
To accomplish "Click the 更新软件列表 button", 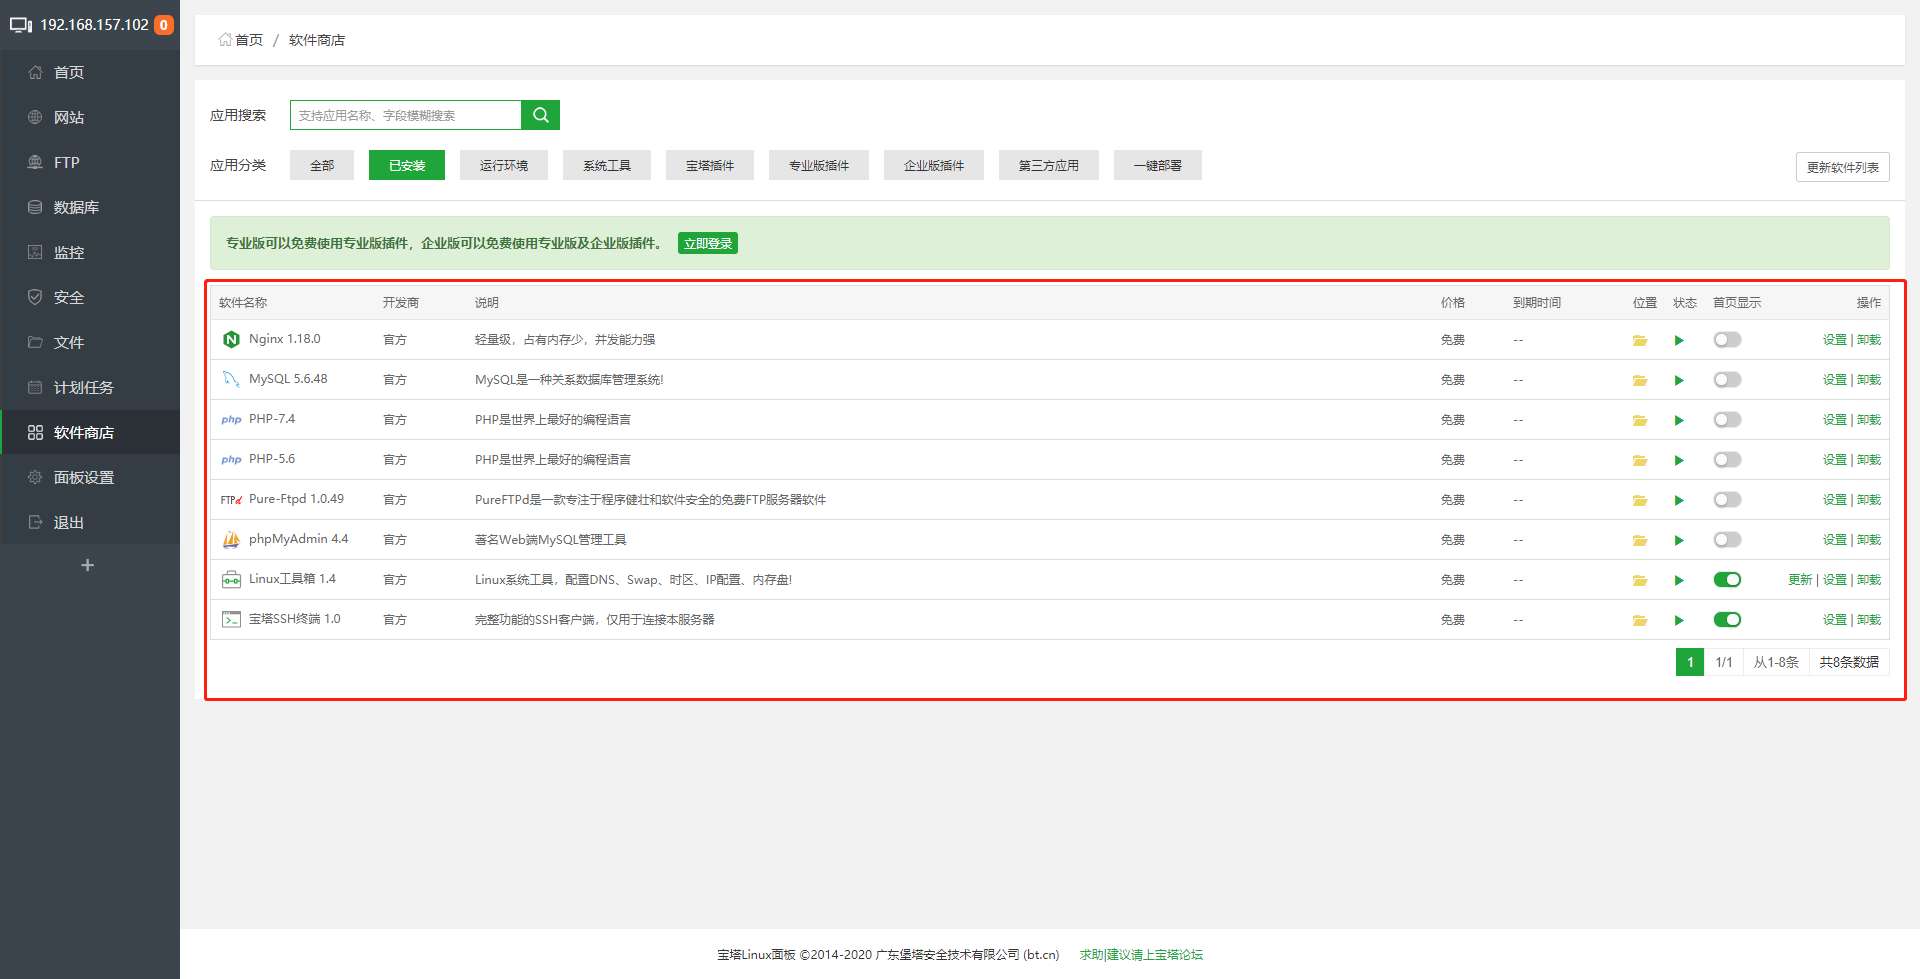I will click(1842, 167).
